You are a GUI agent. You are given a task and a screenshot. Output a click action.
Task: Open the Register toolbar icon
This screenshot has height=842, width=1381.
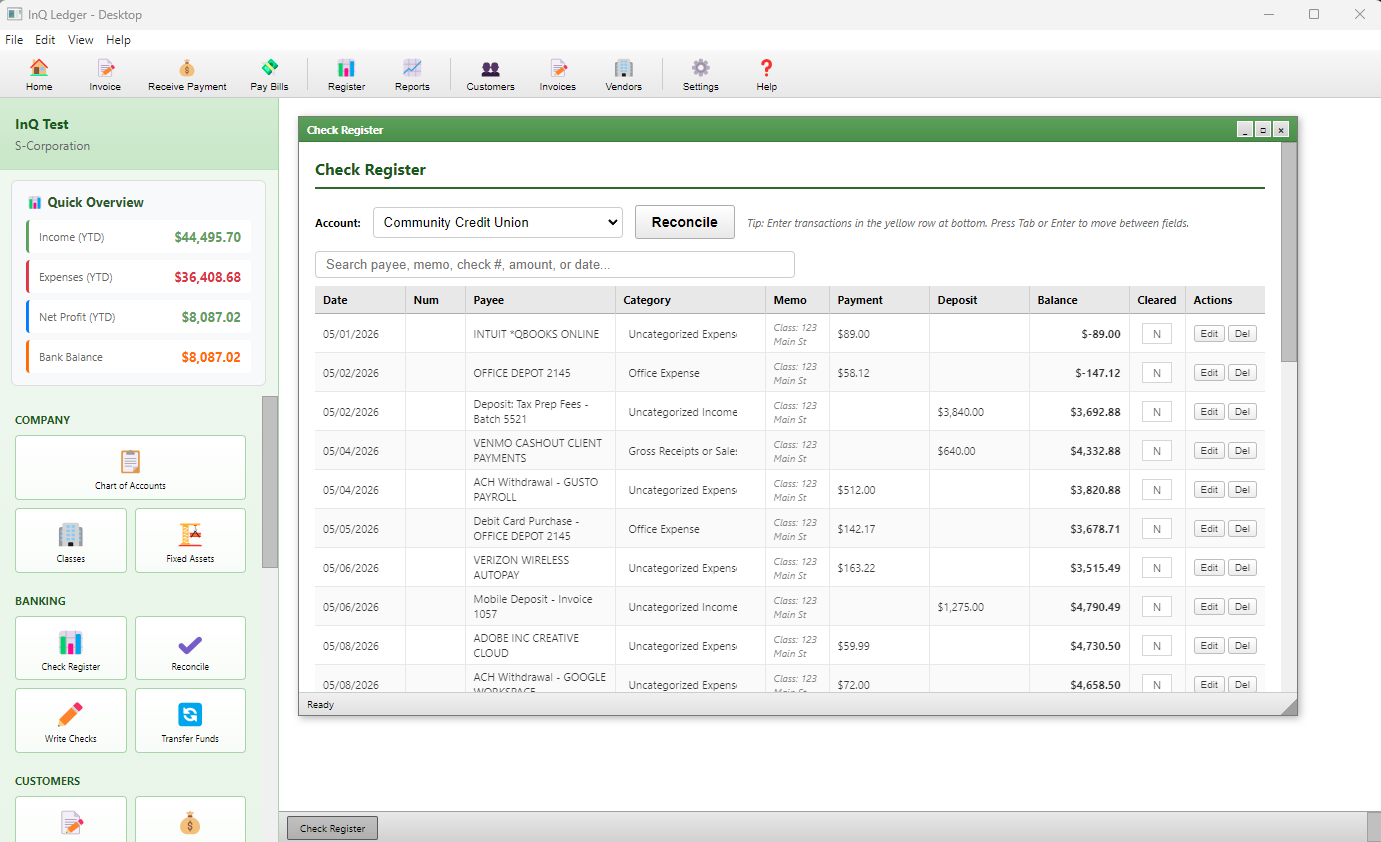click(x=346, y=74)
